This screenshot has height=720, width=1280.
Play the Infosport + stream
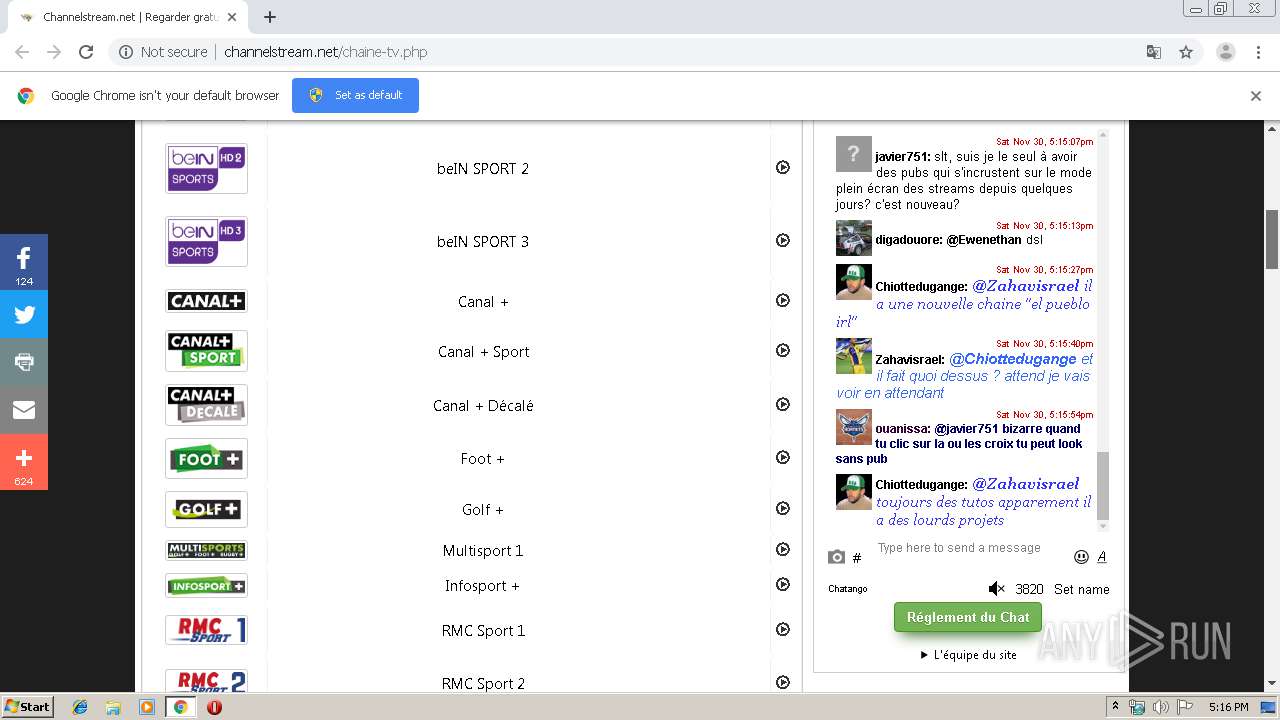coord(783,585)
